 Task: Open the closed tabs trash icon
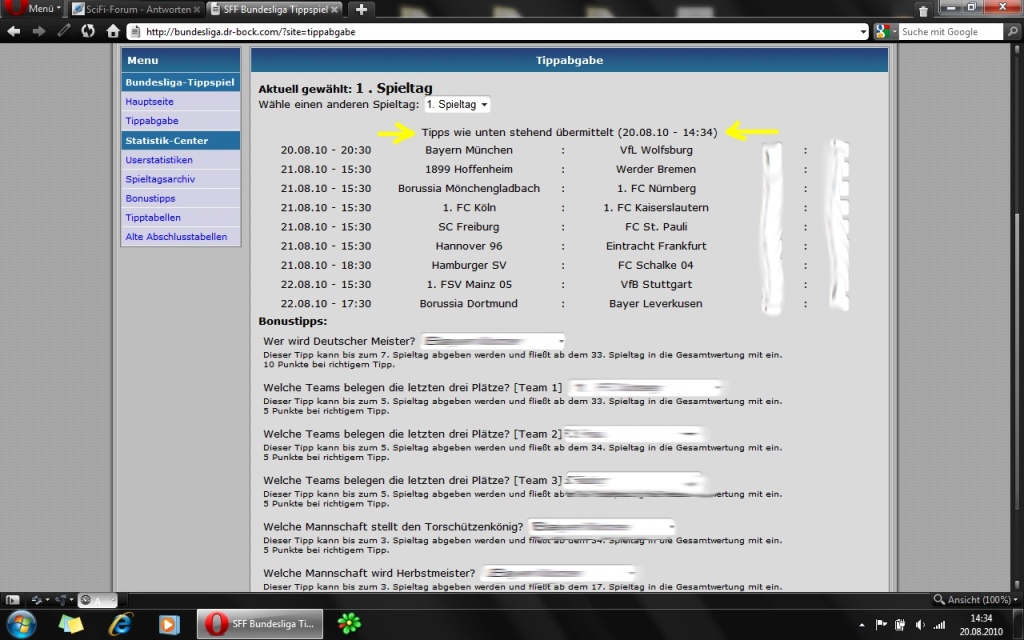(923, 9)
